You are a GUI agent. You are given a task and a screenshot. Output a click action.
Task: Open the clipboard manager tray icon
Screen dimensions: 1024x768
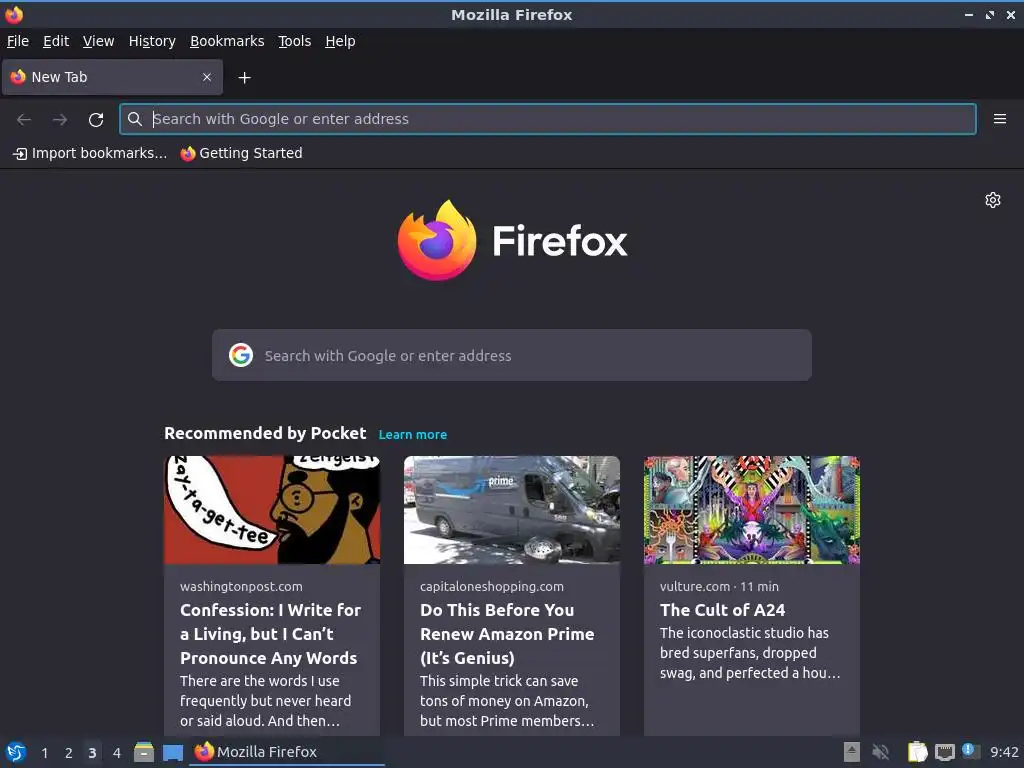coord(917,752)
